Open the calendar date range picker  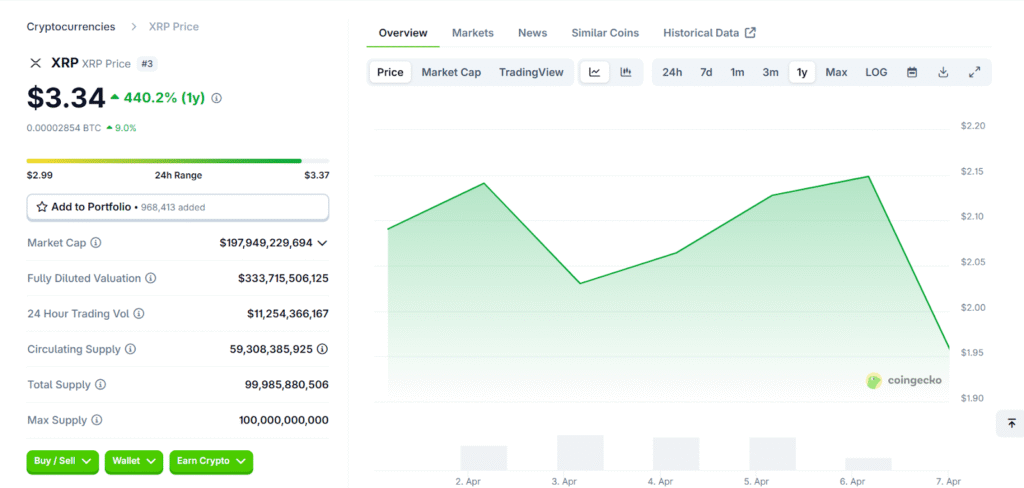tap(912, 73)
